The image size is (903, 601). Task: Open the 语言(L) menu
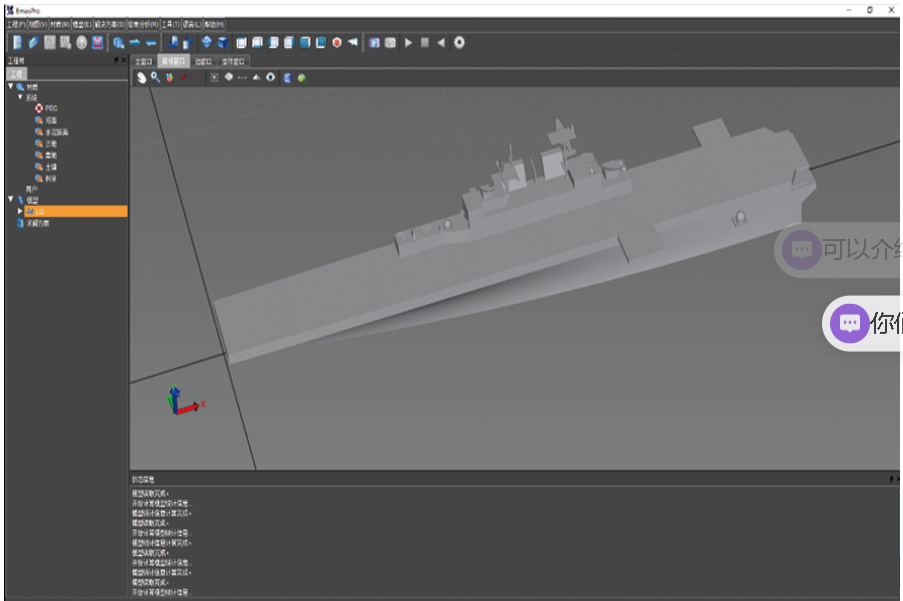(x=192, y=24)
